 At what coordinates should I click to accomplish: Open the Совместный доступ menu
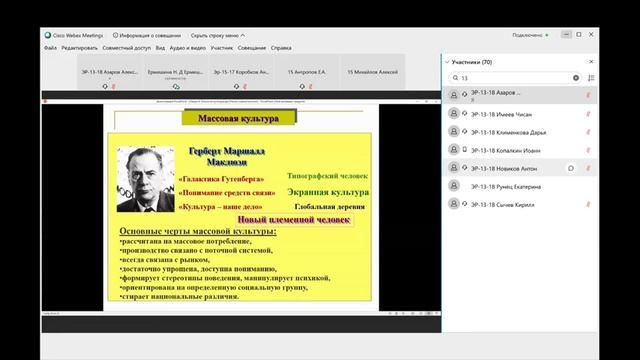pos(127,48)
